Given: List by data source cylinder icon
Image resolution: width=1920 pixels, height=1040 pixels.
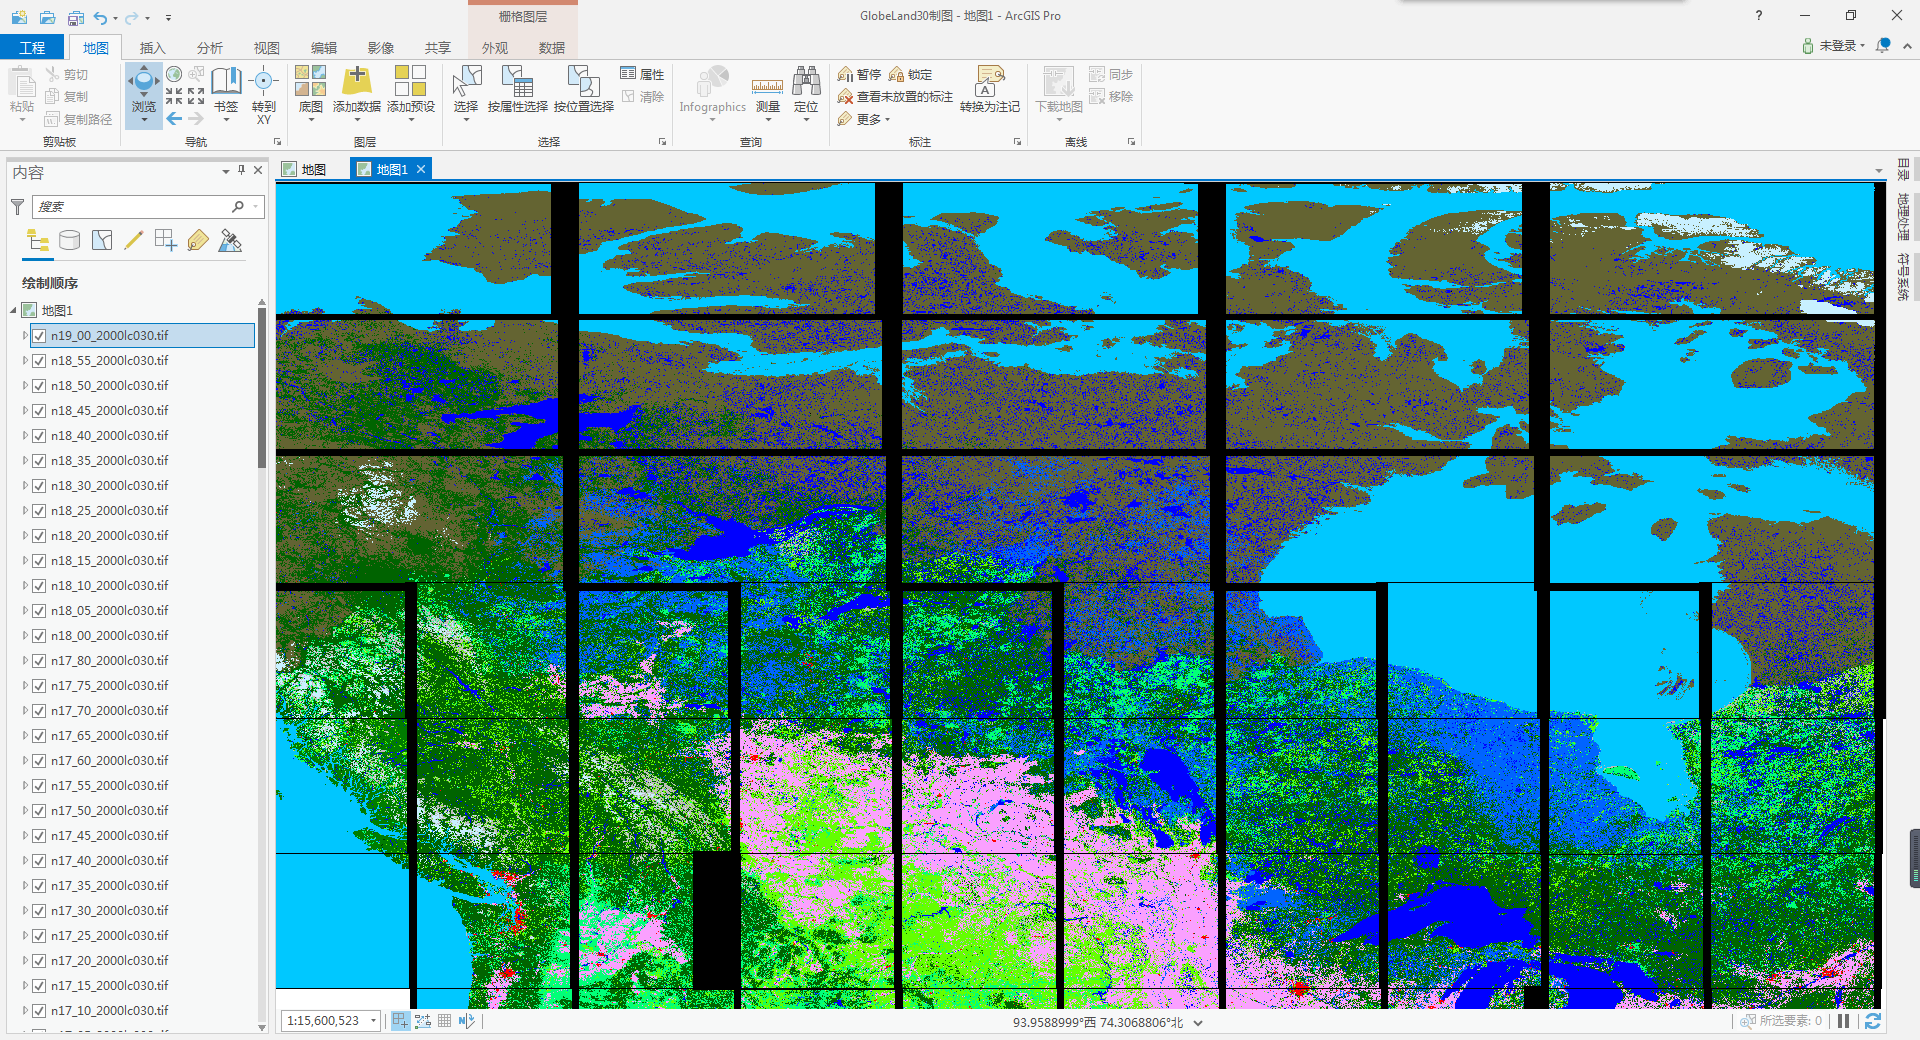Looking at the screenshot, I should click(x=70, y=241).
